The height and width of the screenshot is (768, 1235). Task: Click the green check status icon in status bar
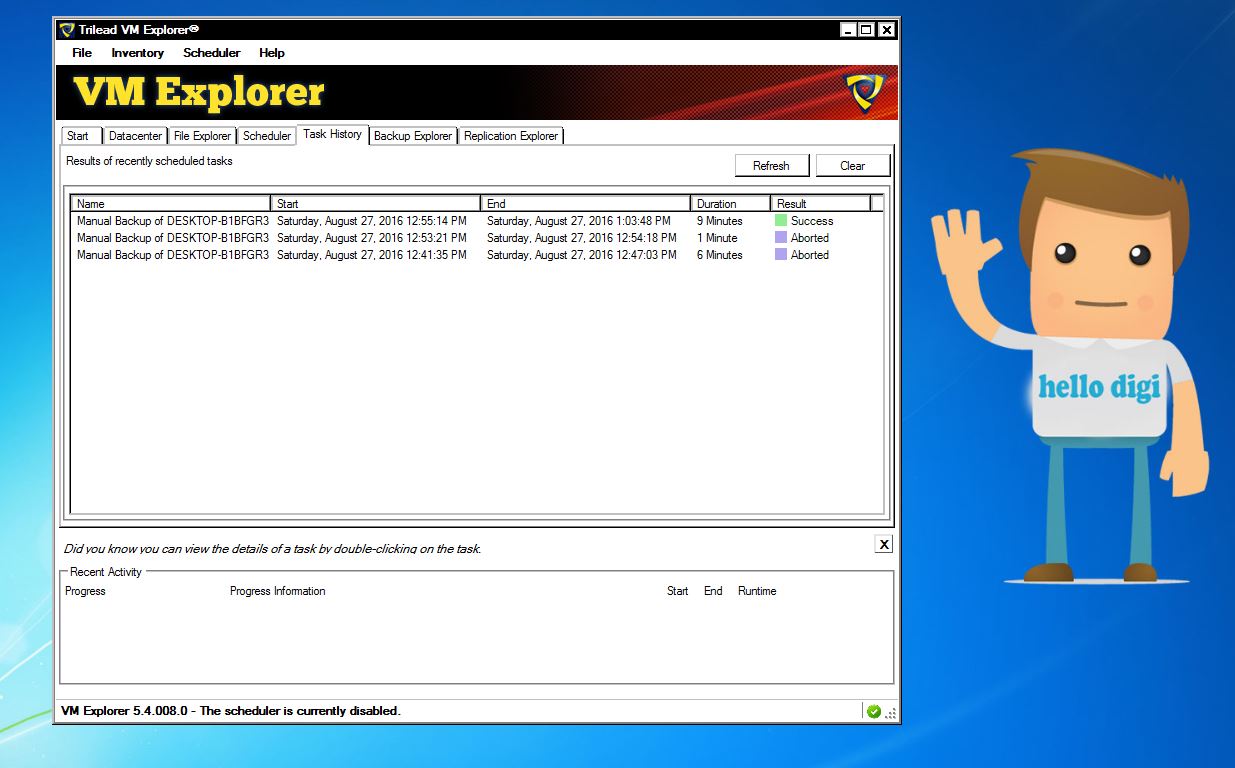tap(873, 711)
